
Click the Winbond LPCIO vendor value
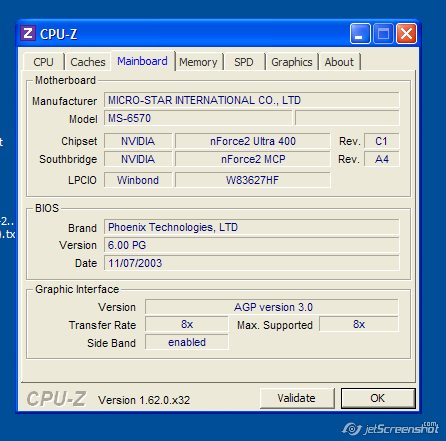pyautogui.click(x=138, y=180)
